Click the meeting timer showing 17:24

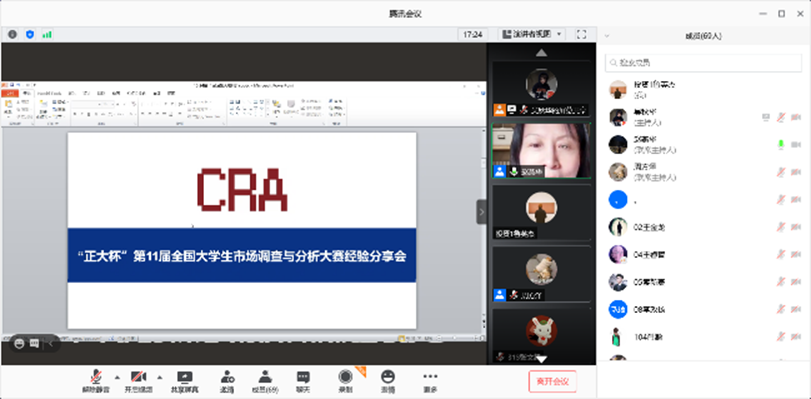pos(473,35)
